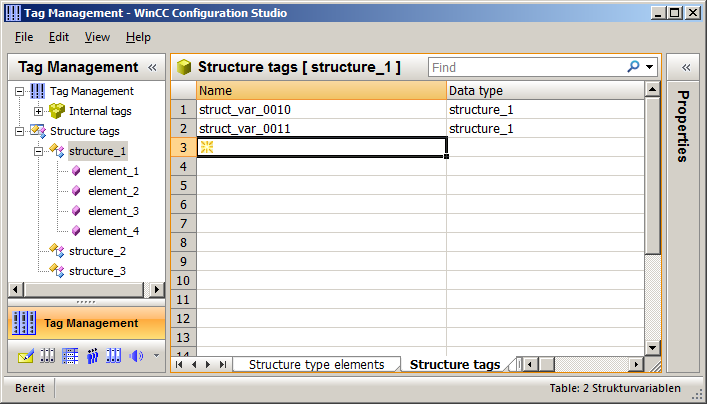
Task: Click in the Find search field
Action: tap(525, 67)
